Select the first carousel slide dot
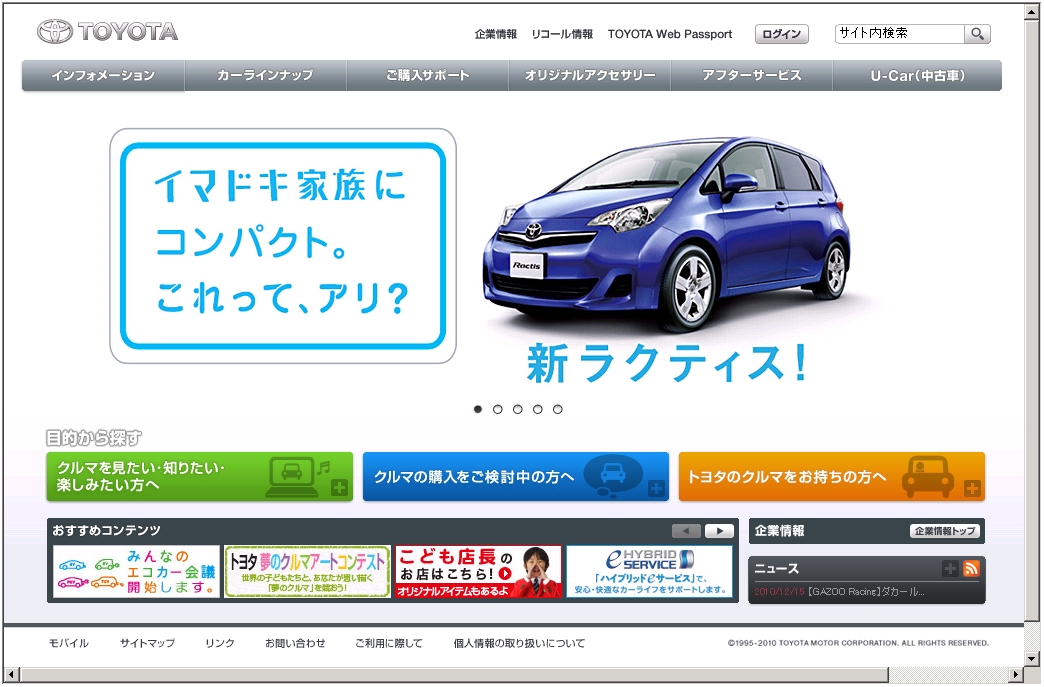 click(x=478, y=409)
